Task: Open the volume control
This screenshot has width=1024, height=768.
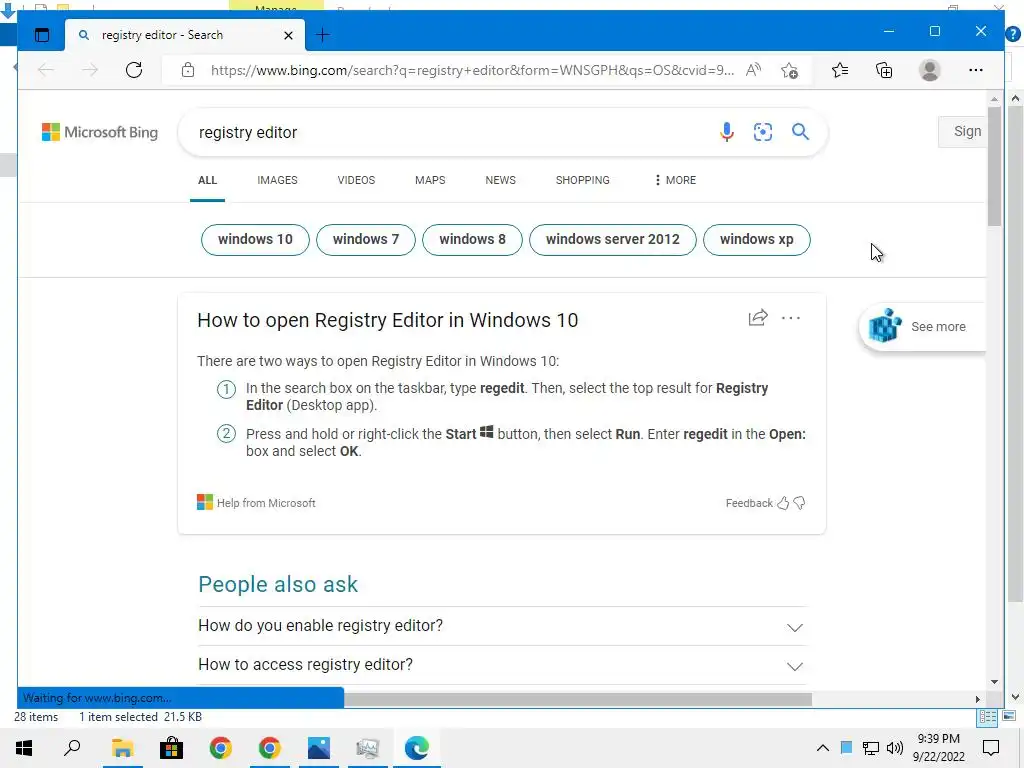Action: [x=895, y=748]
